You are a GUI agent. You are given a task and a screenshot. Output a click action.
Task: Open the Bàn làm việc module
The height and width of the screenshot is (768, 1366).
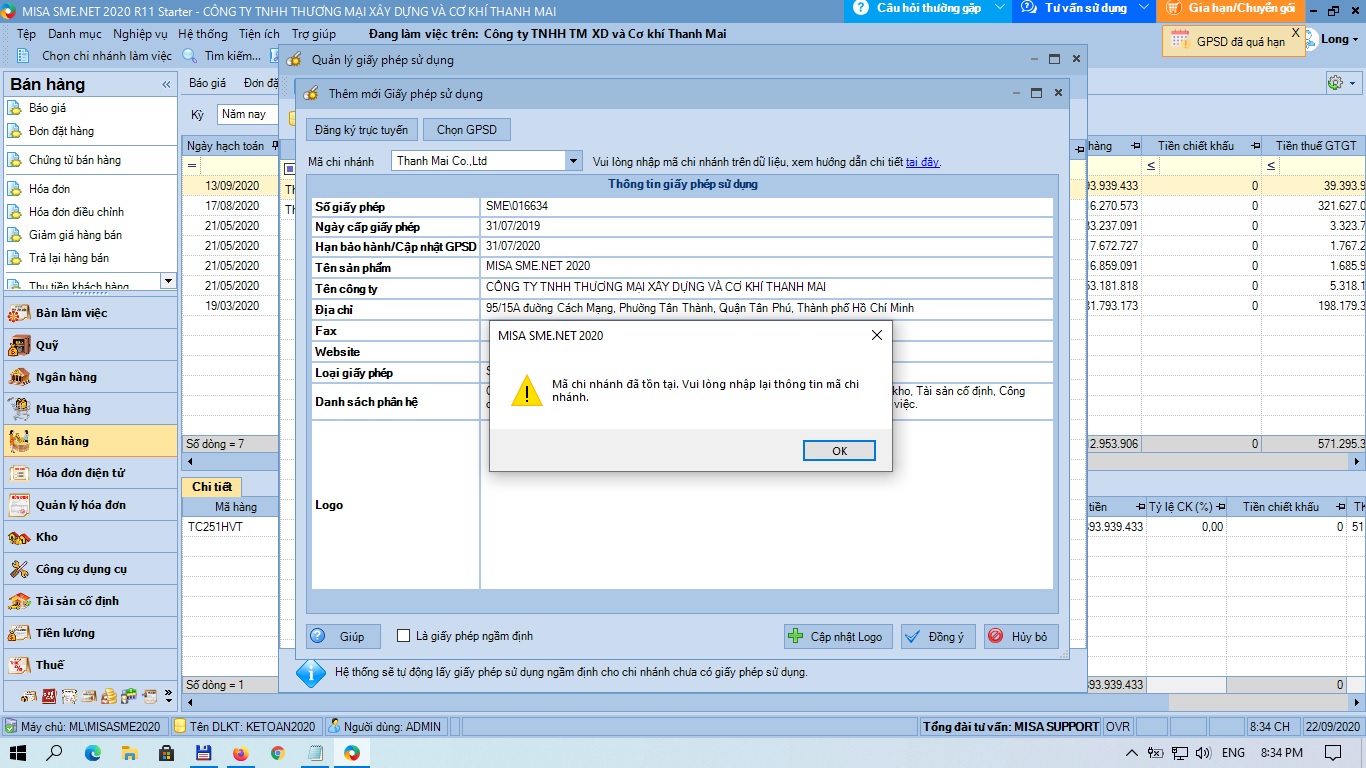91,313
